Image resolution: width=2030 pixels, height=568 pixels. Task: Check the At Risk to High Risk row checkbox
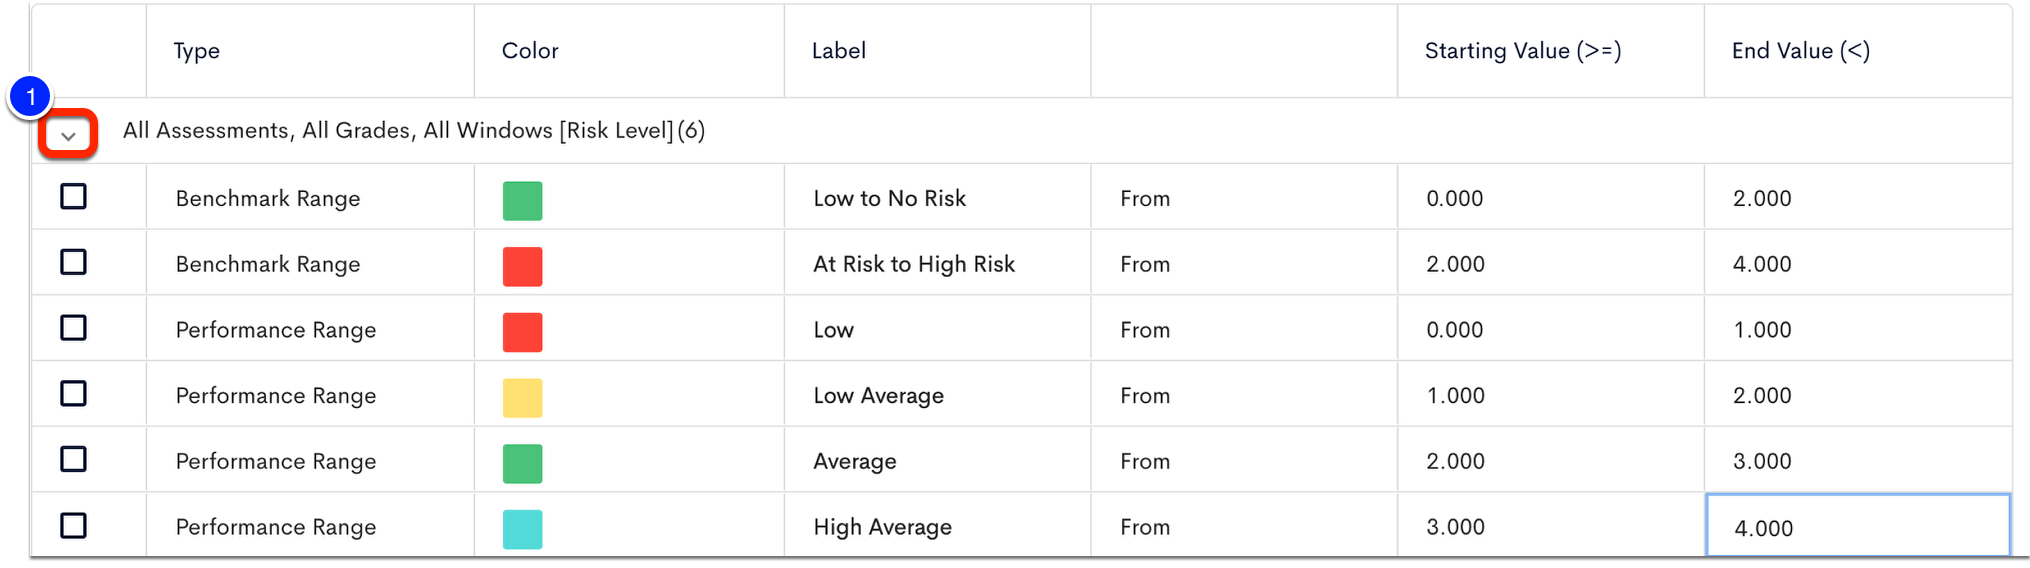73,262
